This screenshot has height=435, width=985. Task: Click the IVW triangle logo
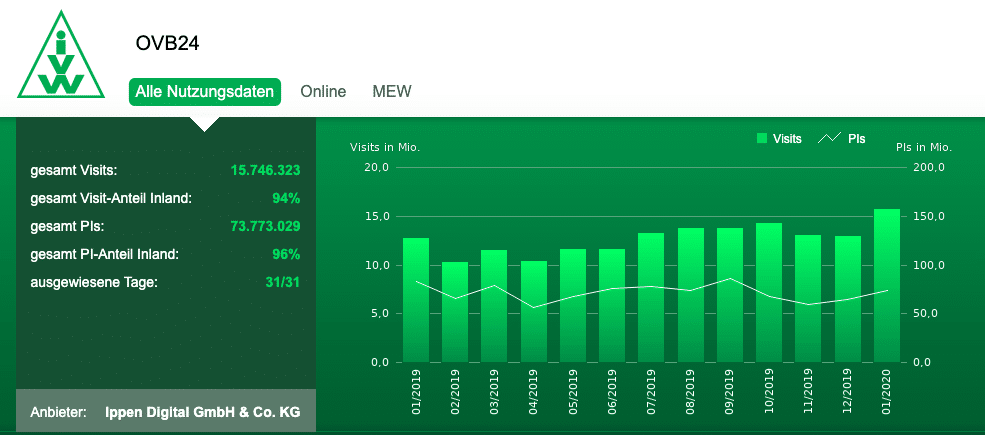pos(61,55)
